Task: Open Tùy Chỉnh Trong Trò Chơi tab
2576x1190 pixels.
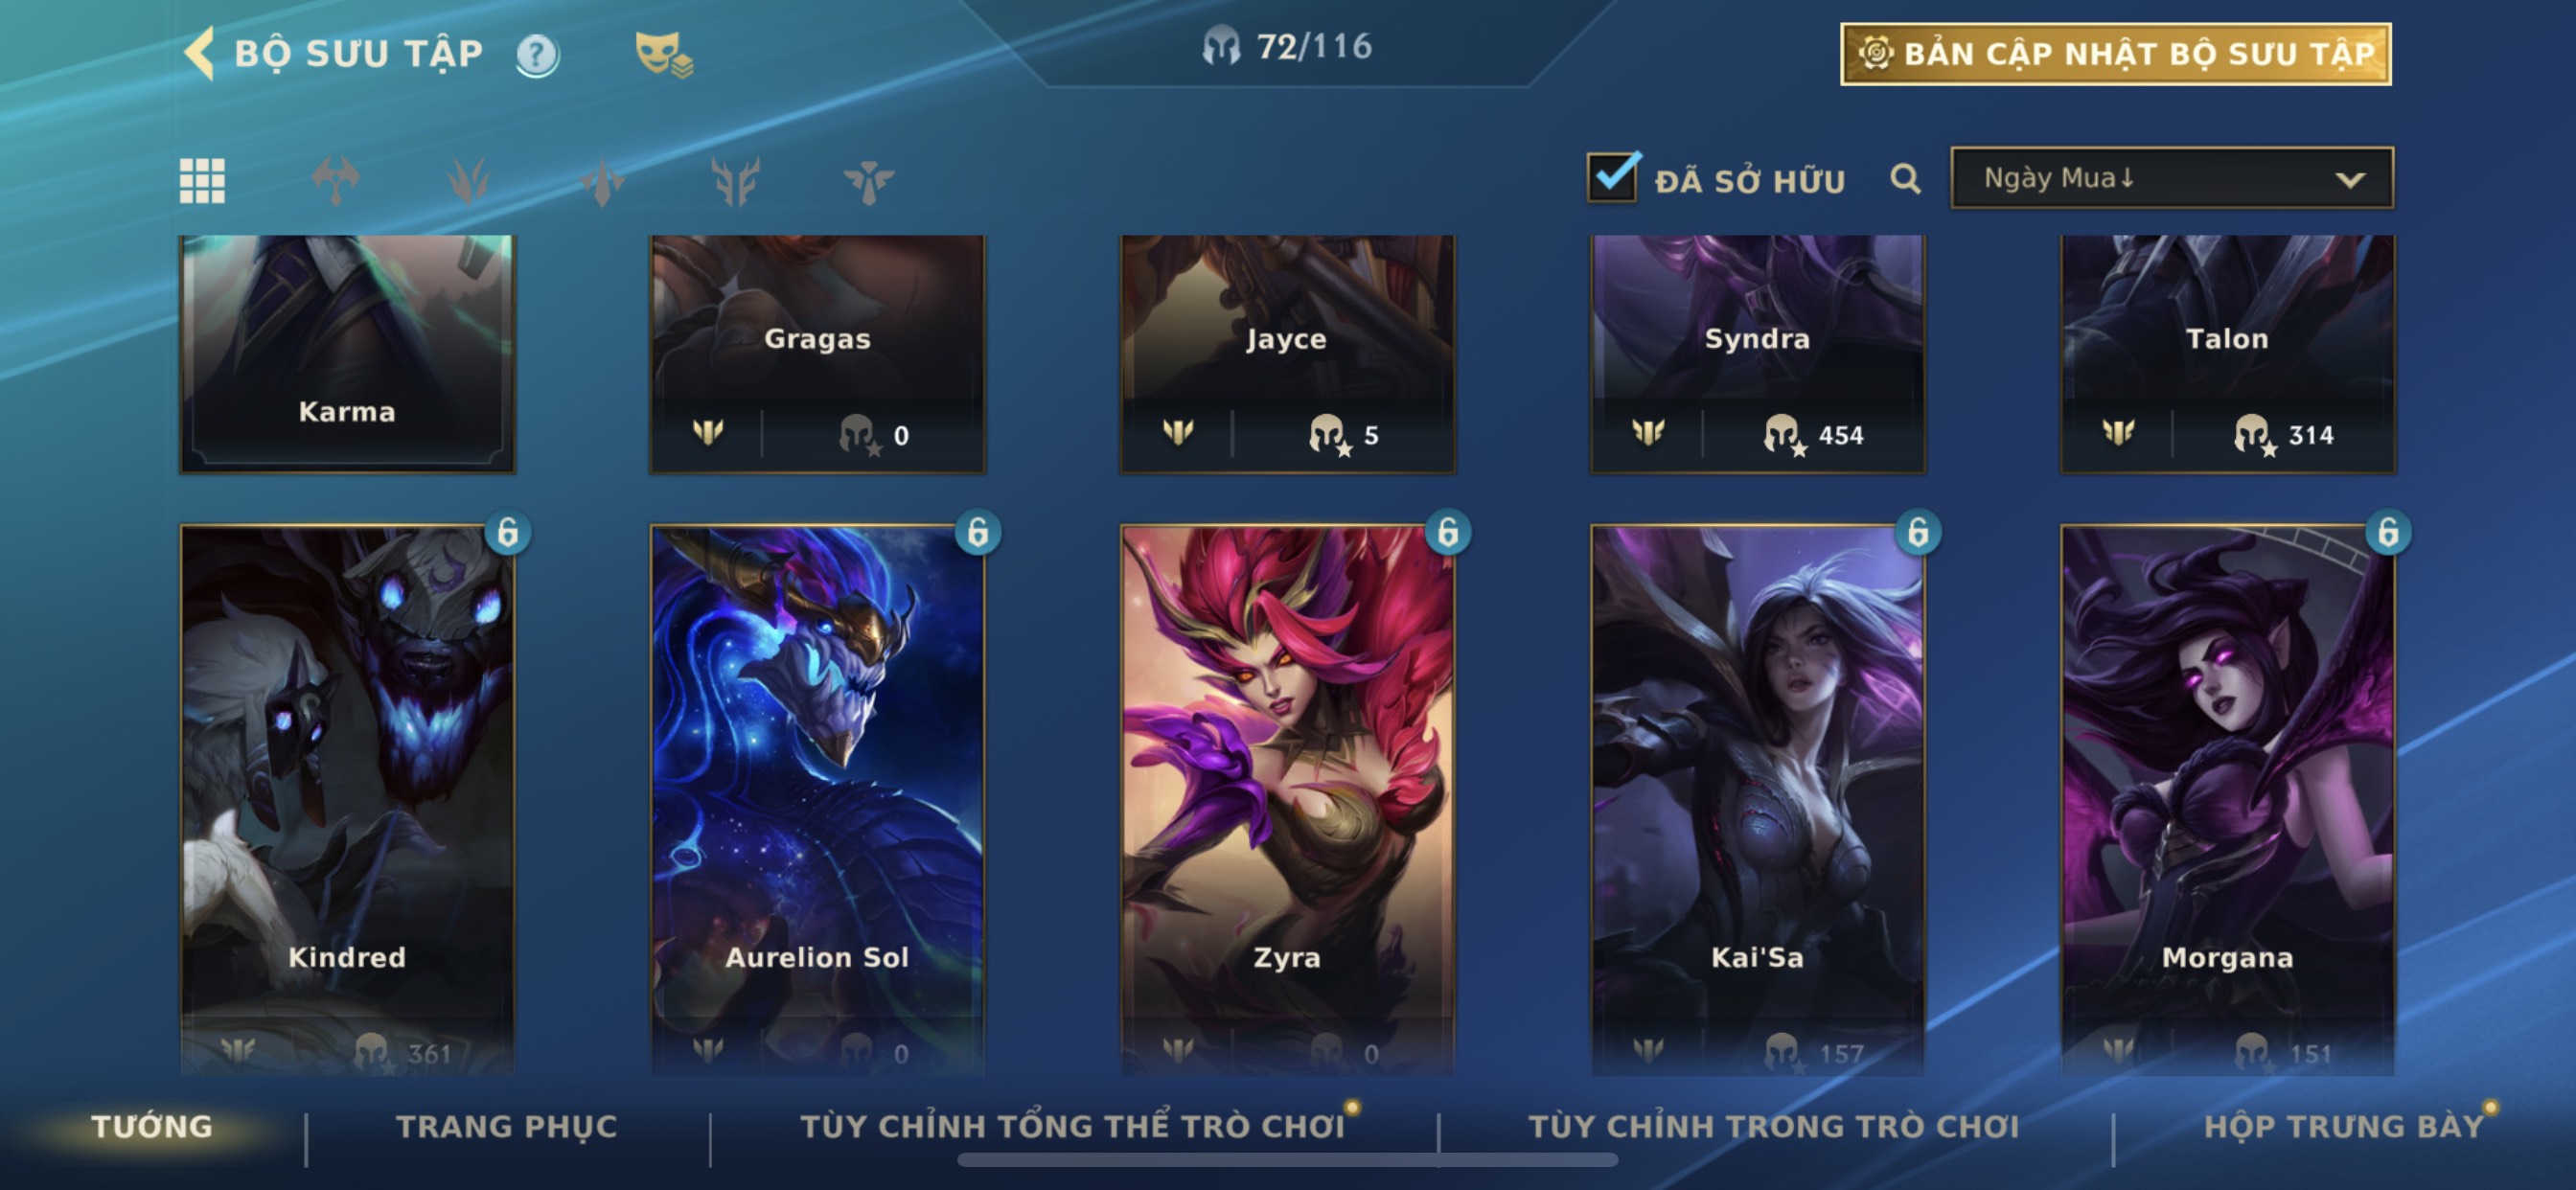Action: 1774,1126
